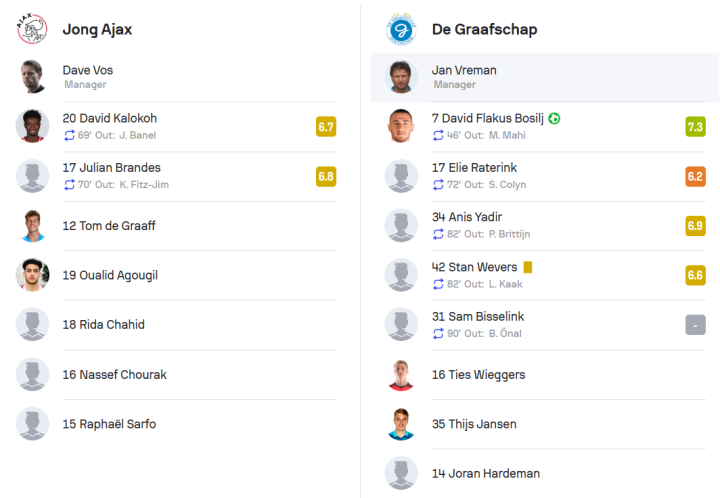This screenshot has width=720, height=498.
Task: Open David Kalokoh's 6.7 rating badge
Action: coord(325,126)
